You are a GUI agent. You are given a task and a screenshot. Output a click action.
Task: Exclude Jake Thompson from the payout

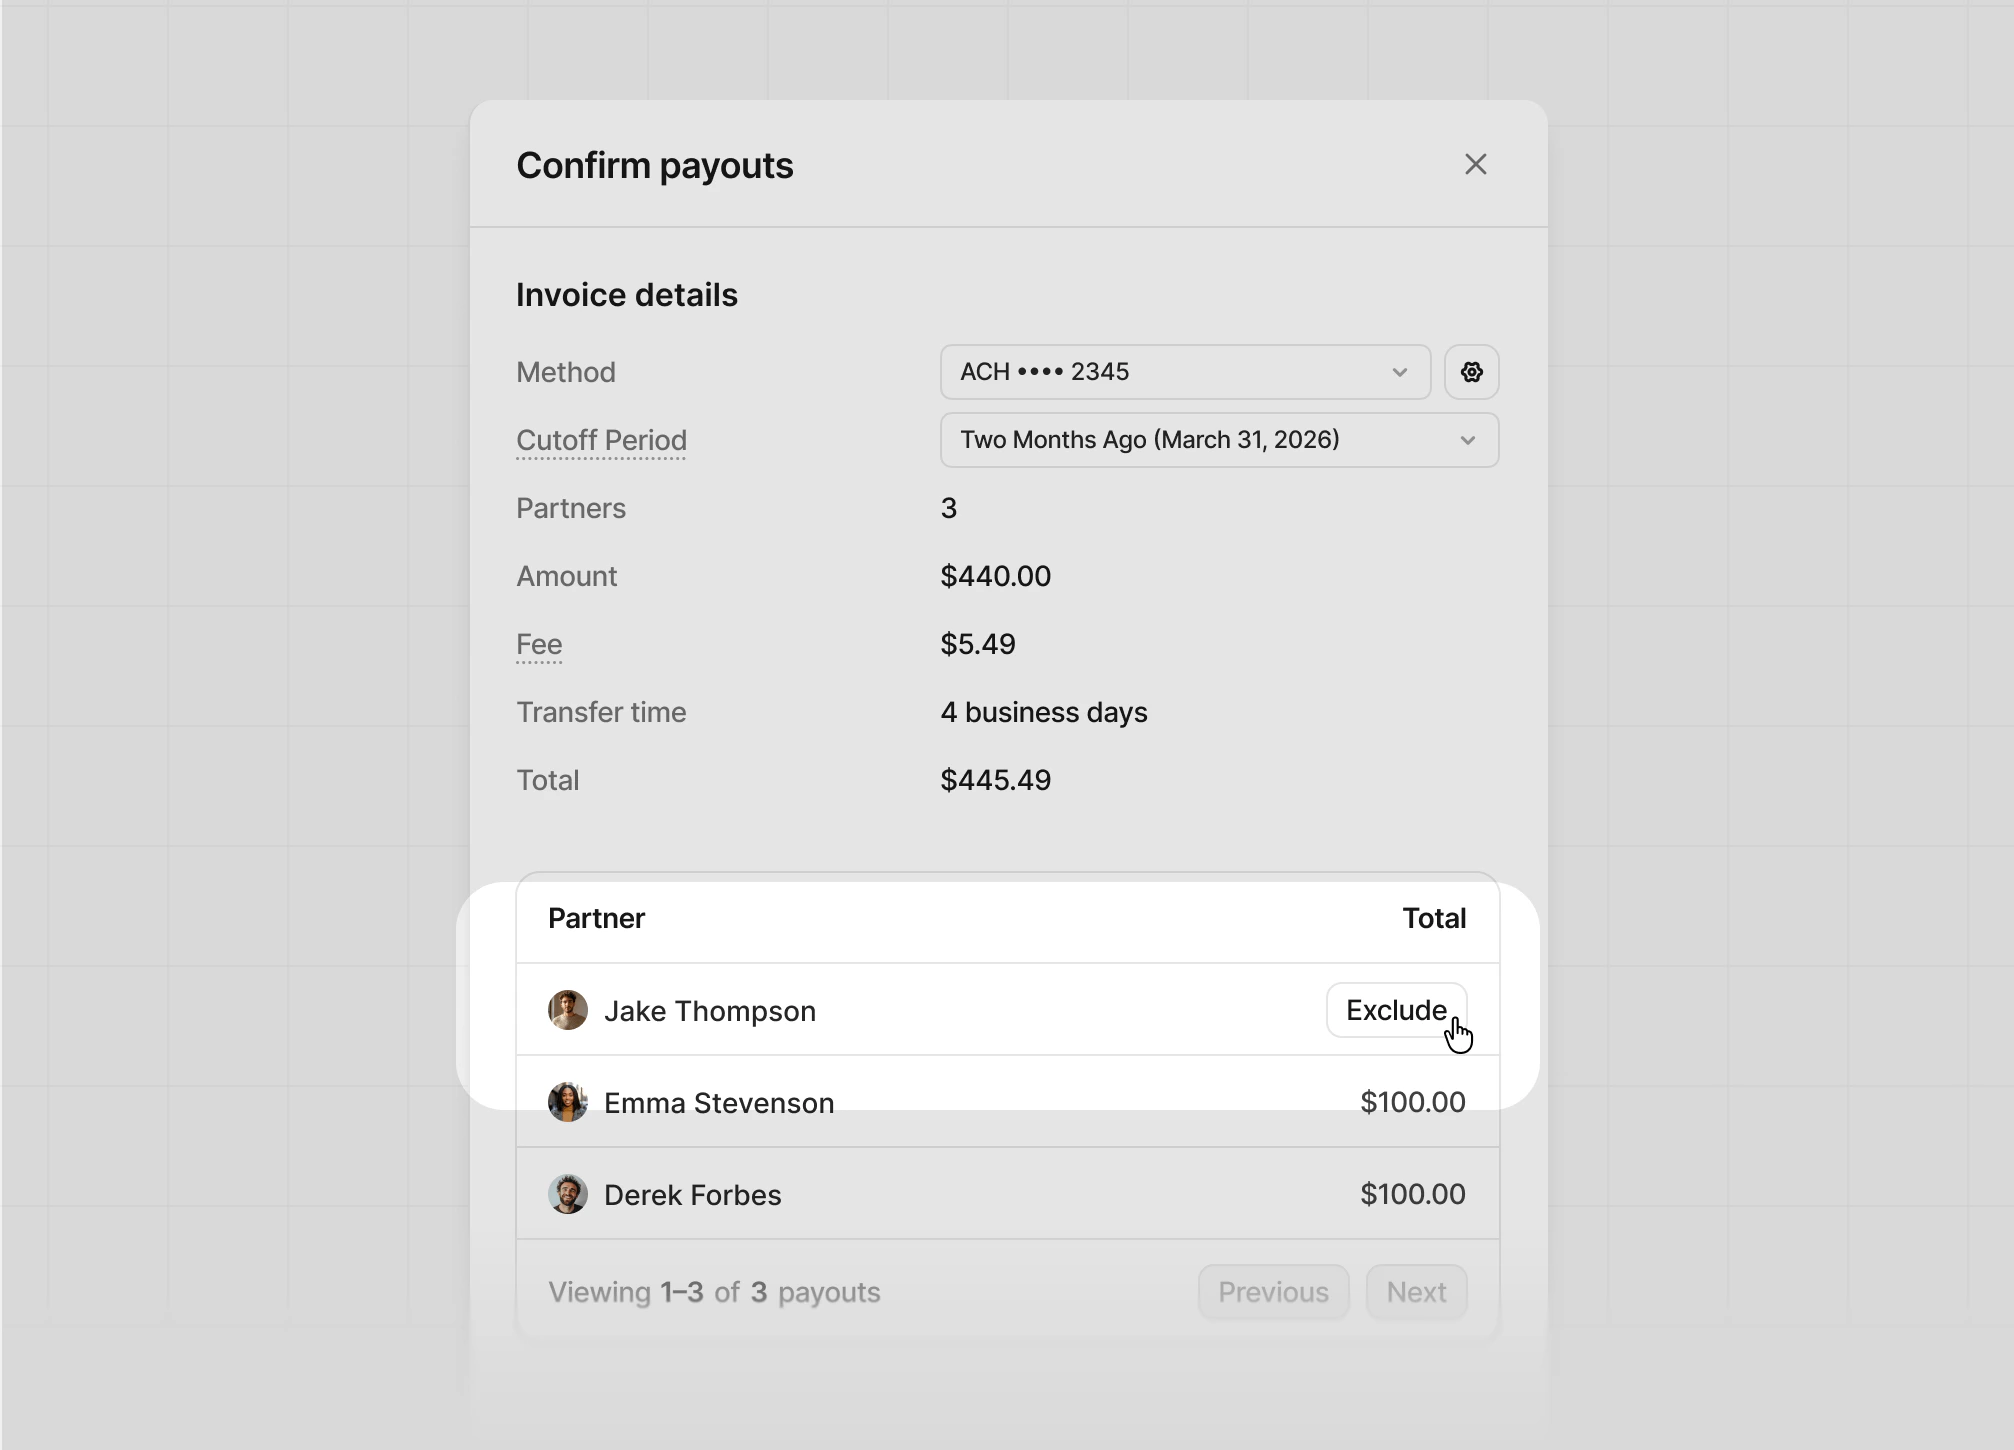1396,1010
